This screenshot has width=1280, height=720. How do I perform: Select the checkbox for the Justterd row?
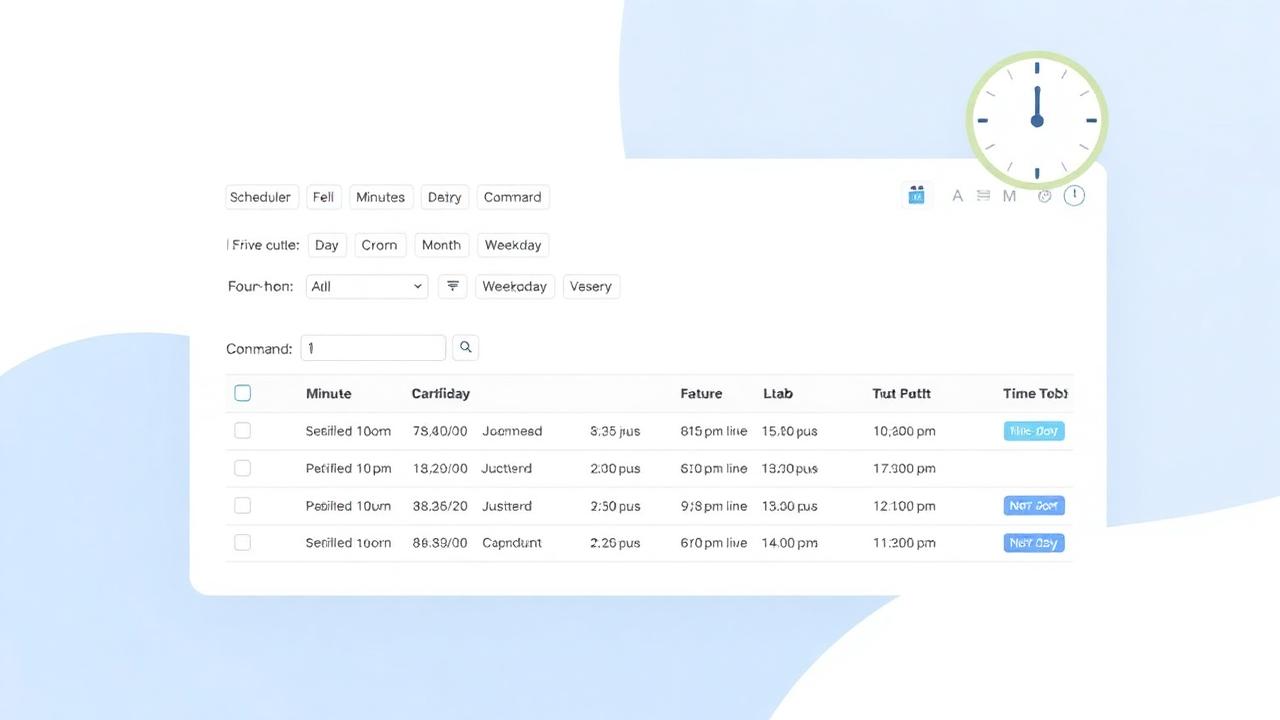coord(242,506)
